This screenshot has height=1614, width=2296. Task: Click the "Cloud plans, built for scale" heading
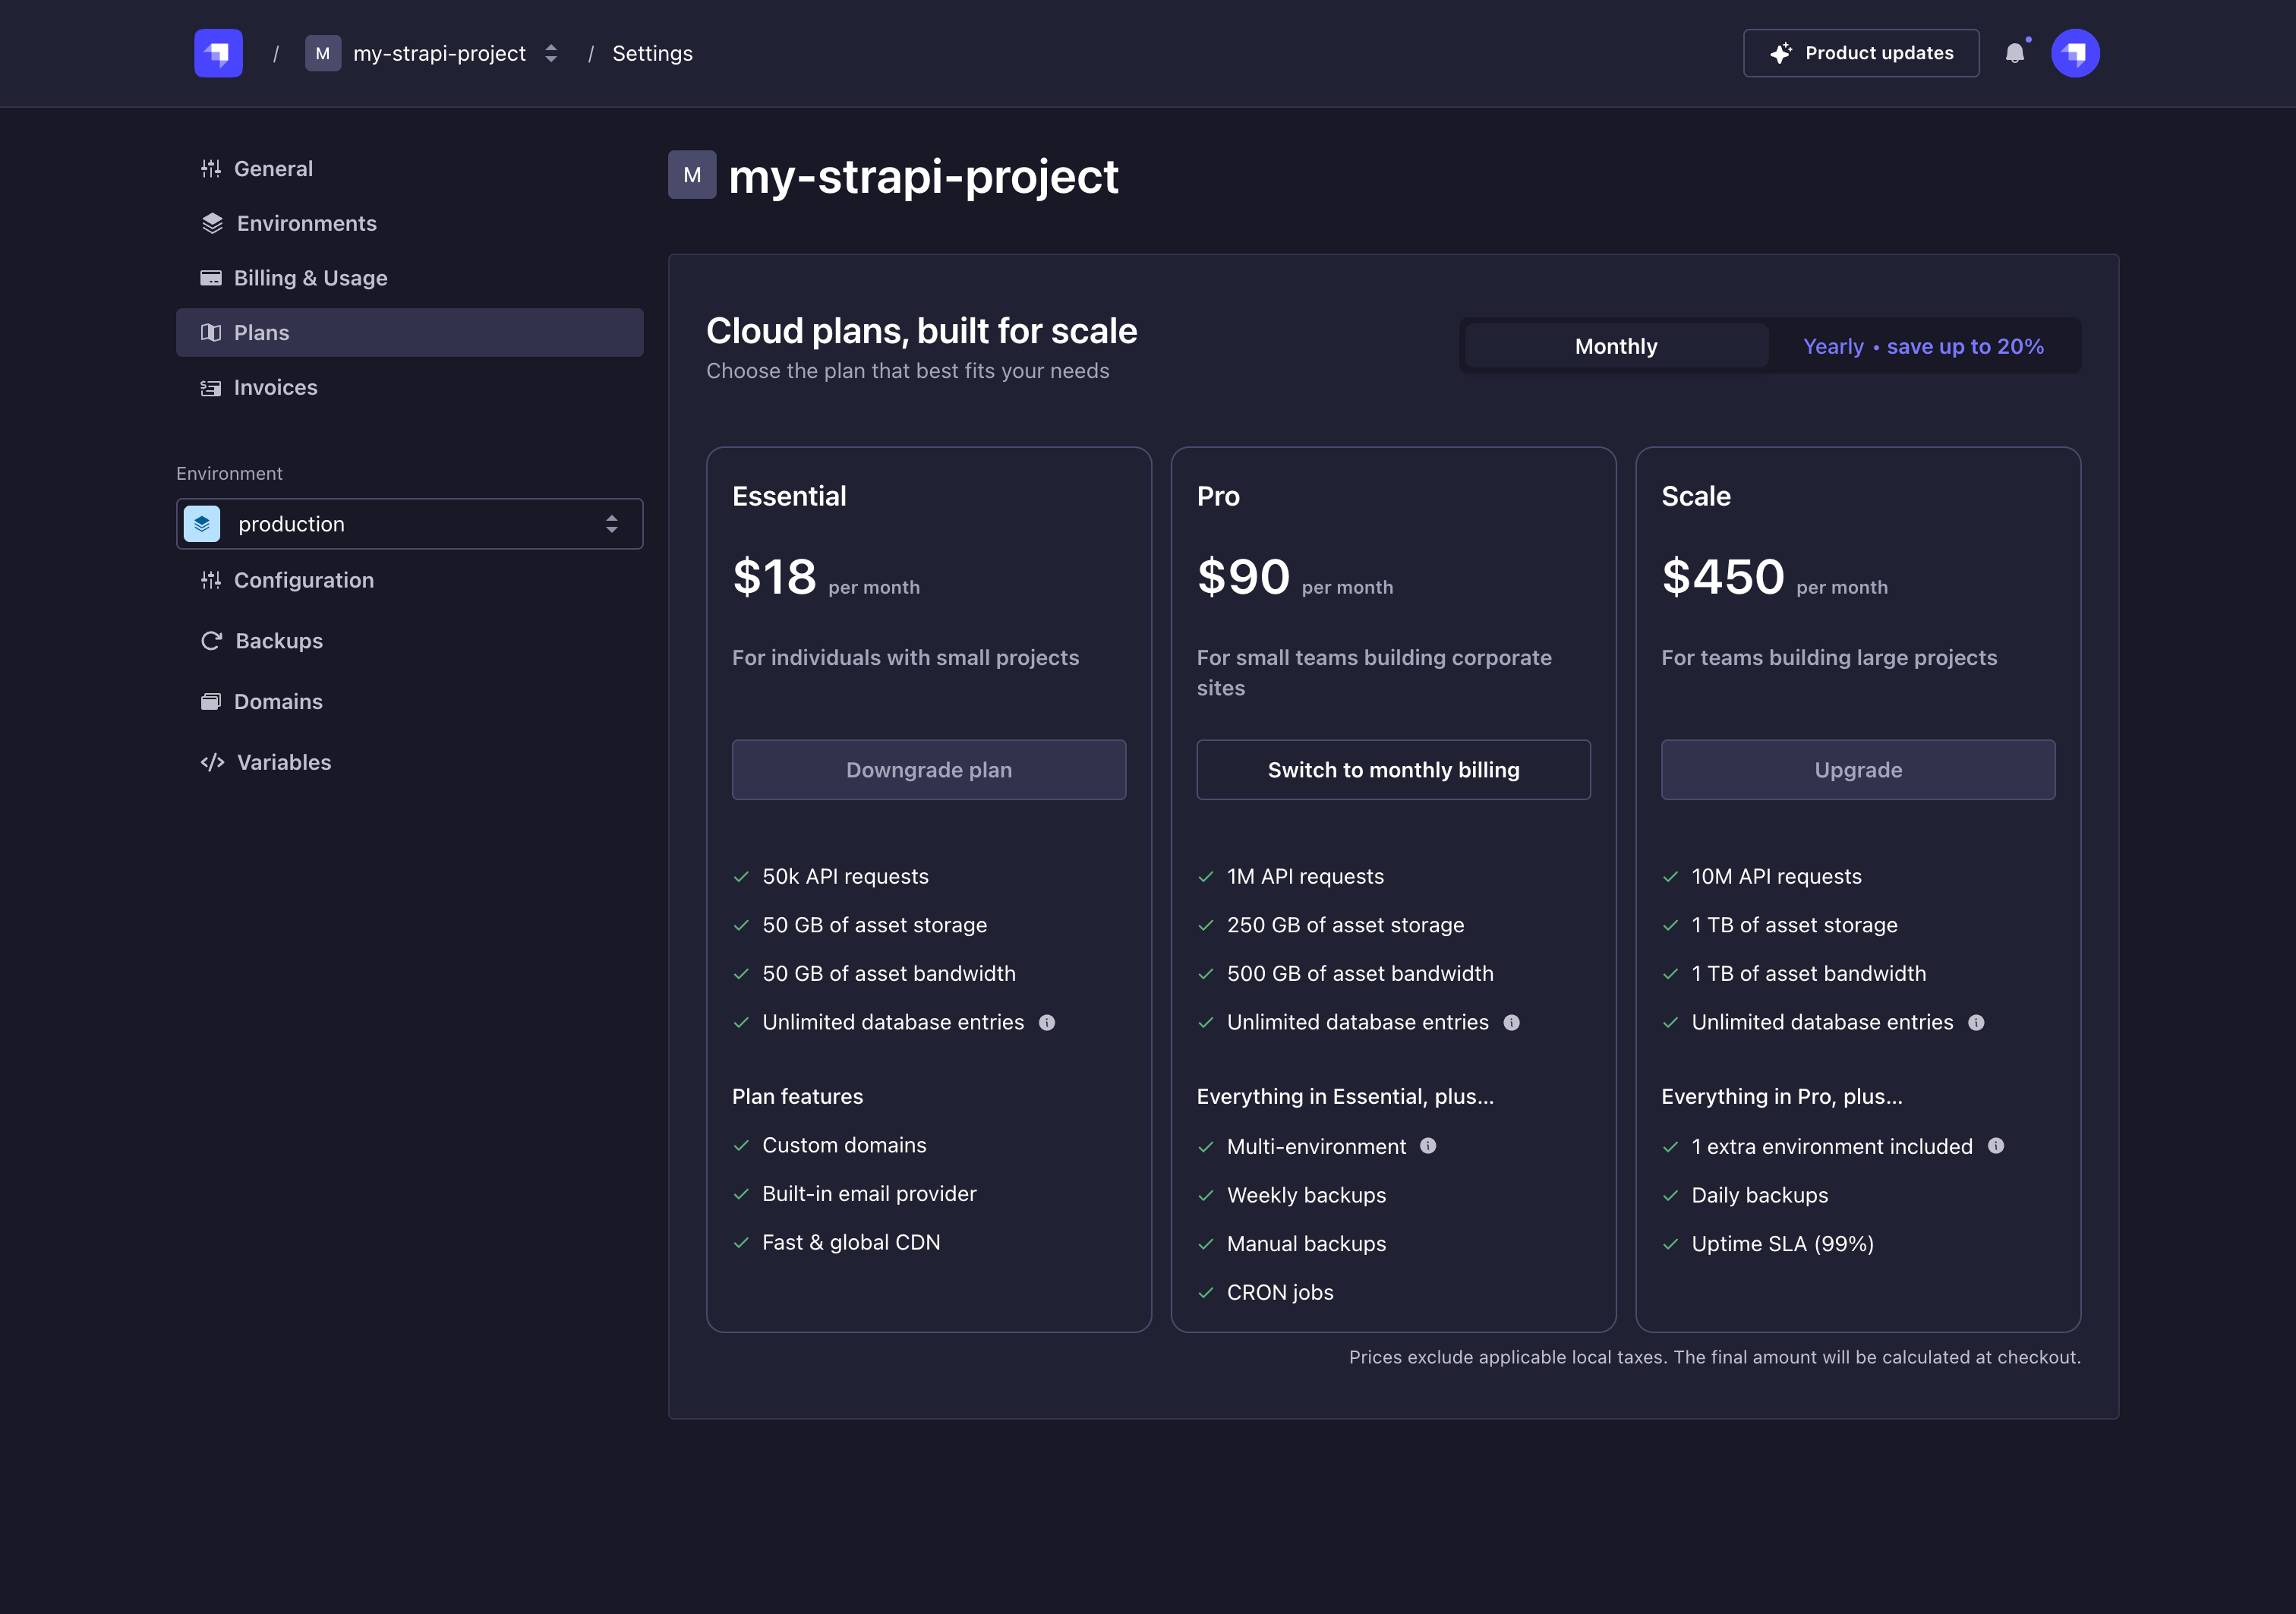tap(921, 331)
